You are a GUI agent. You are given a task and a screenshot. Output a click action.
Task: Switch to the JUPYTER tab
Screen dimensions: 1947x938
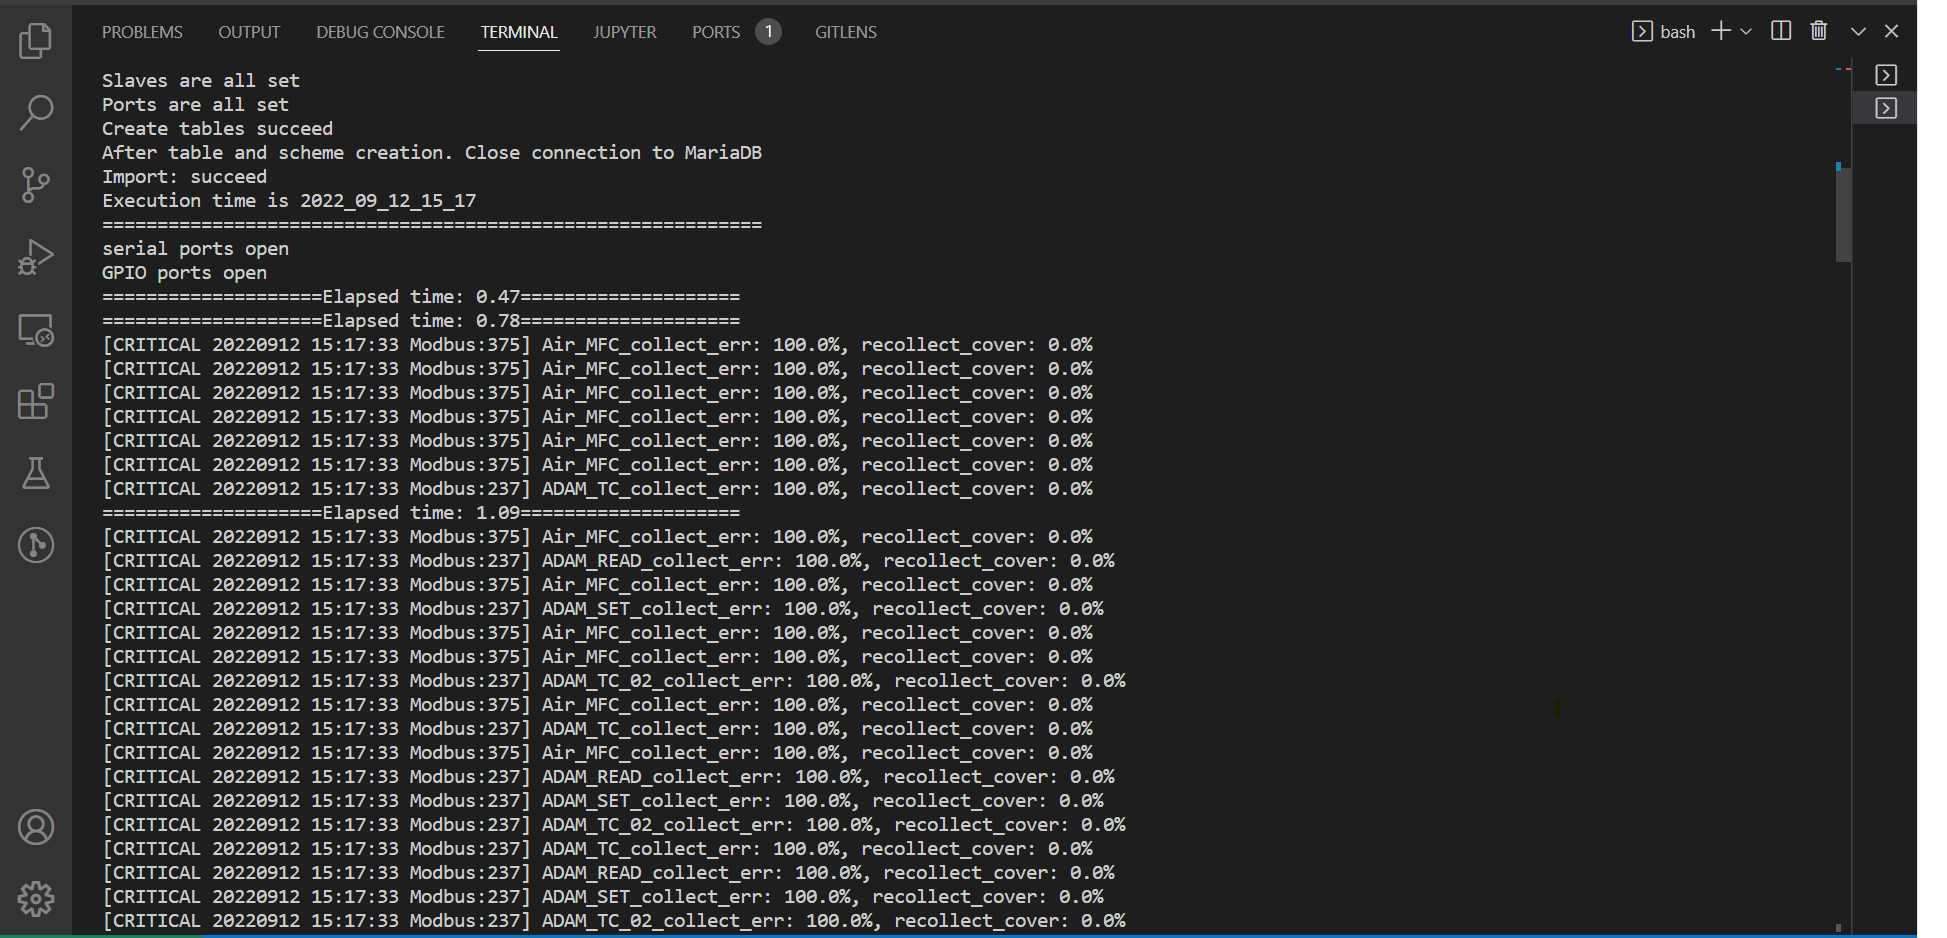[624, 31]
